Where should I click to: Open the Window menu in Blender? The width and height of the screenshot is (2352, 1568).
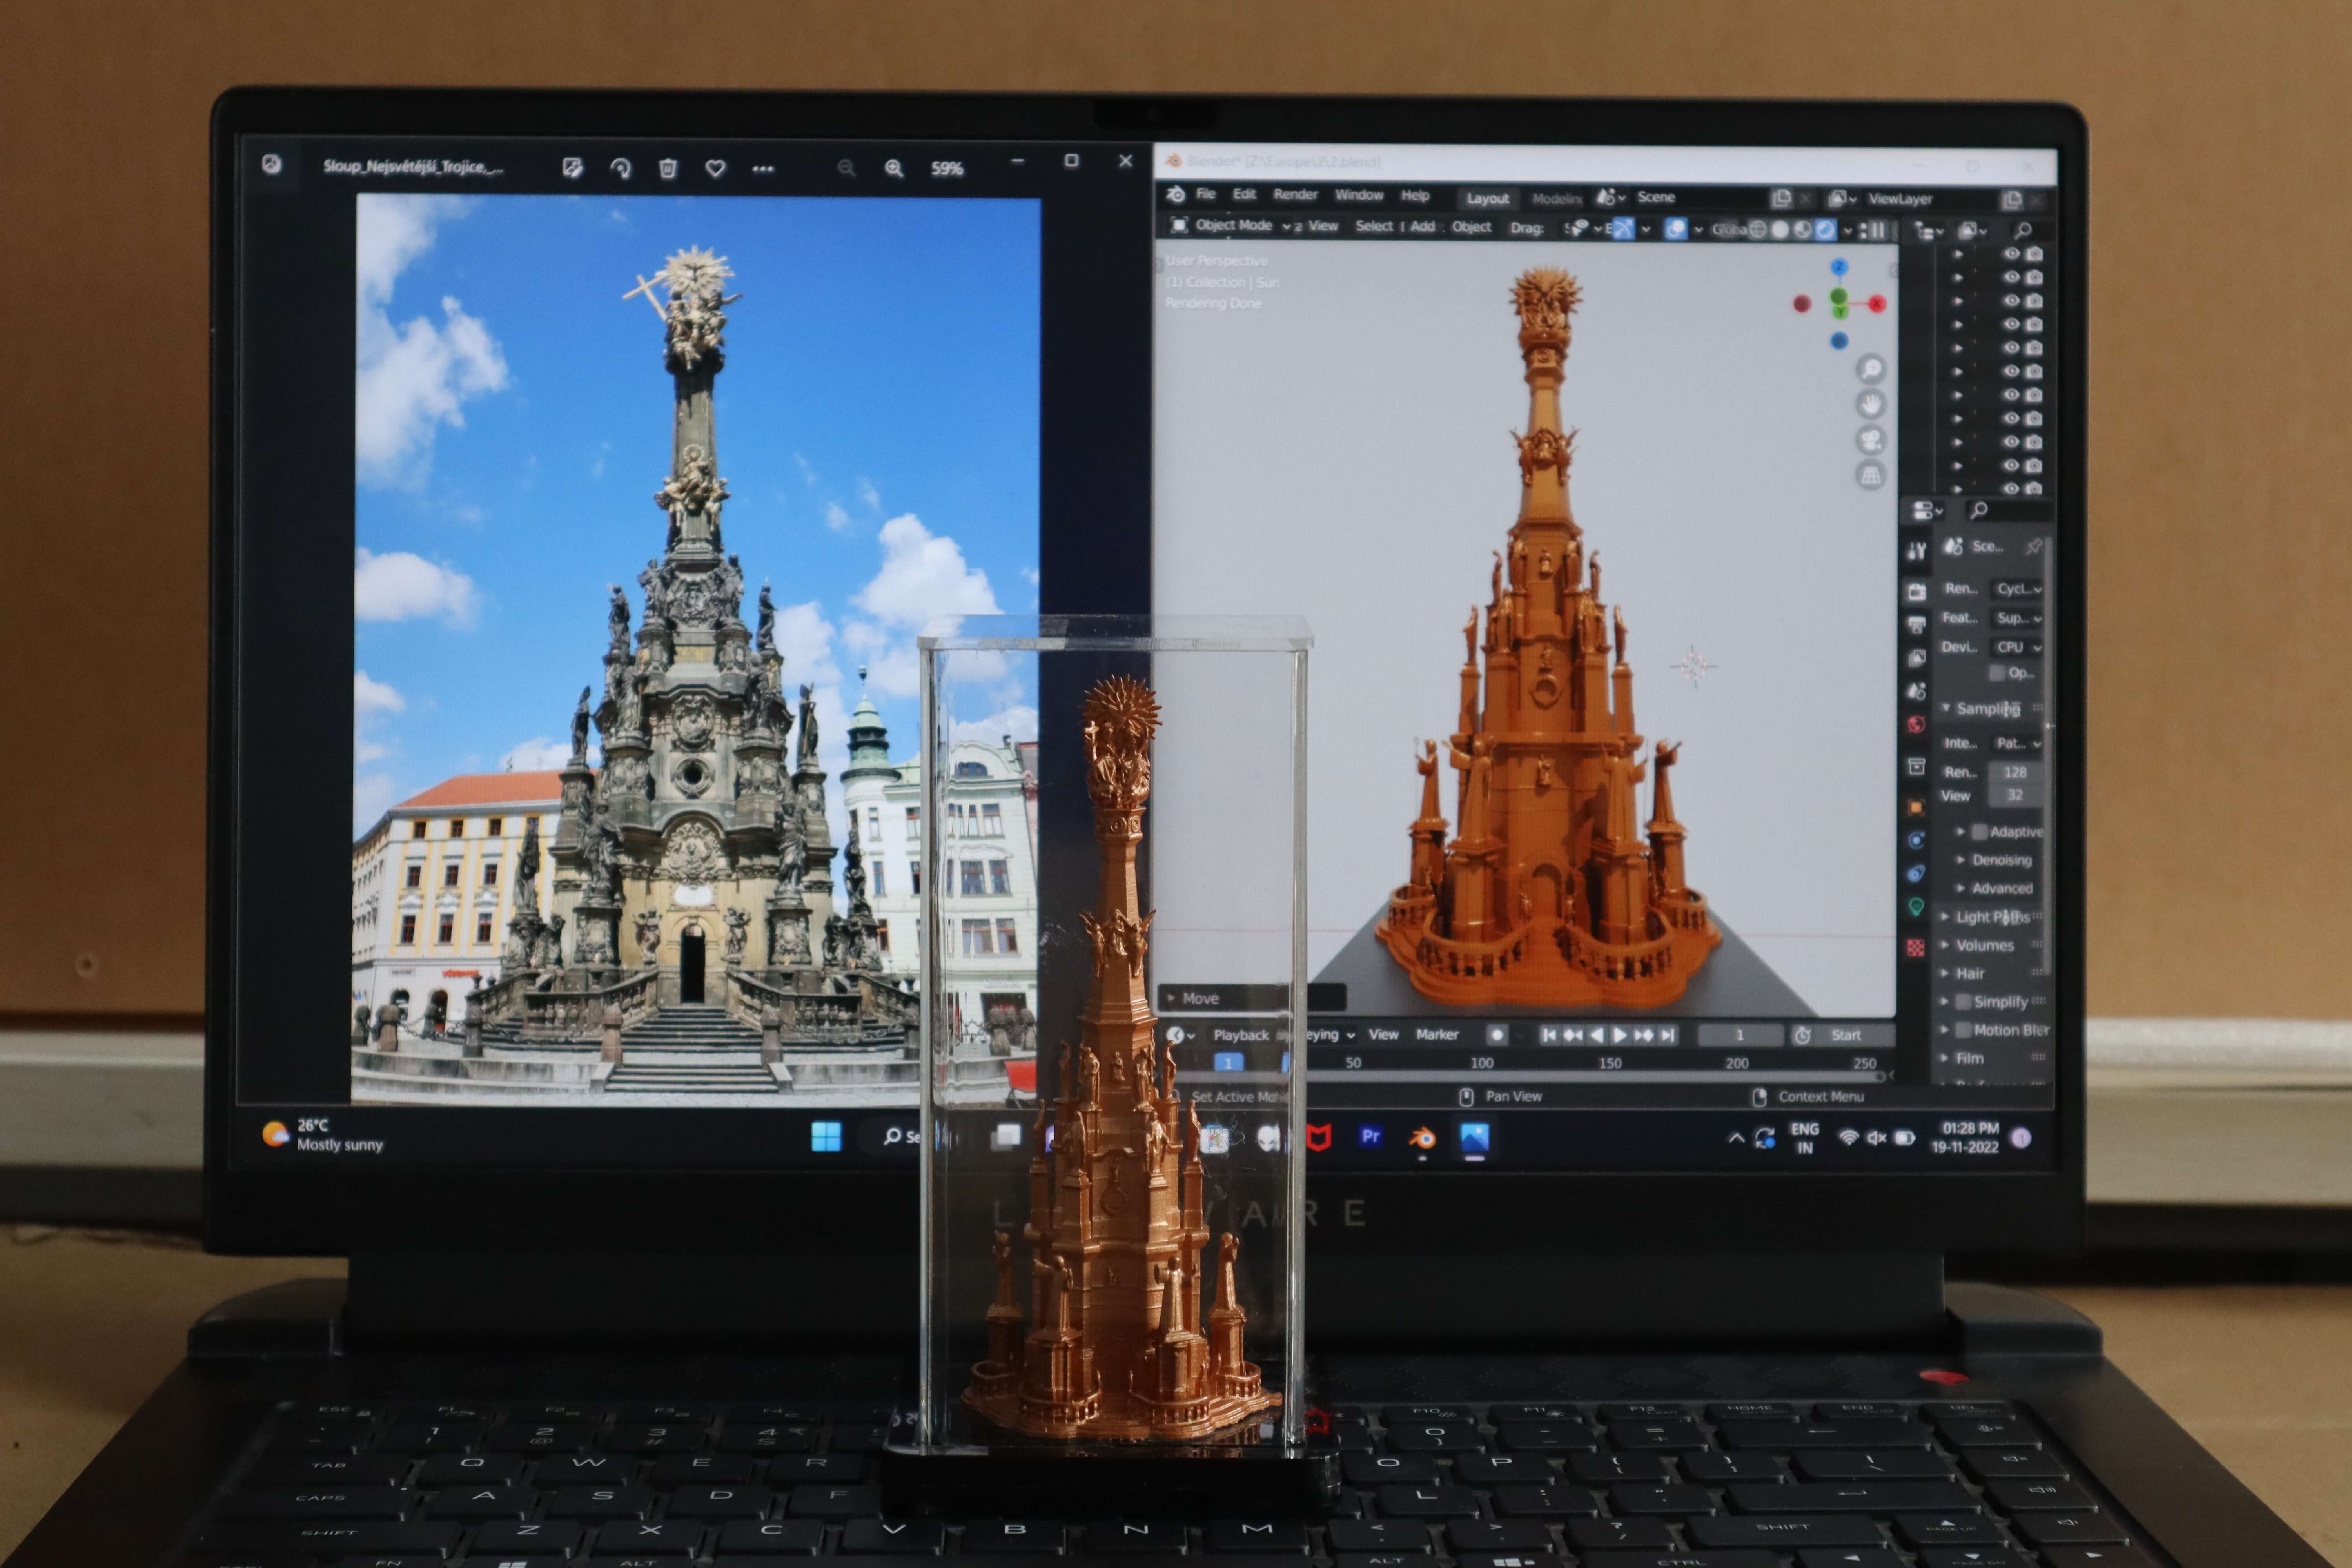click(x=1359, y=195)
